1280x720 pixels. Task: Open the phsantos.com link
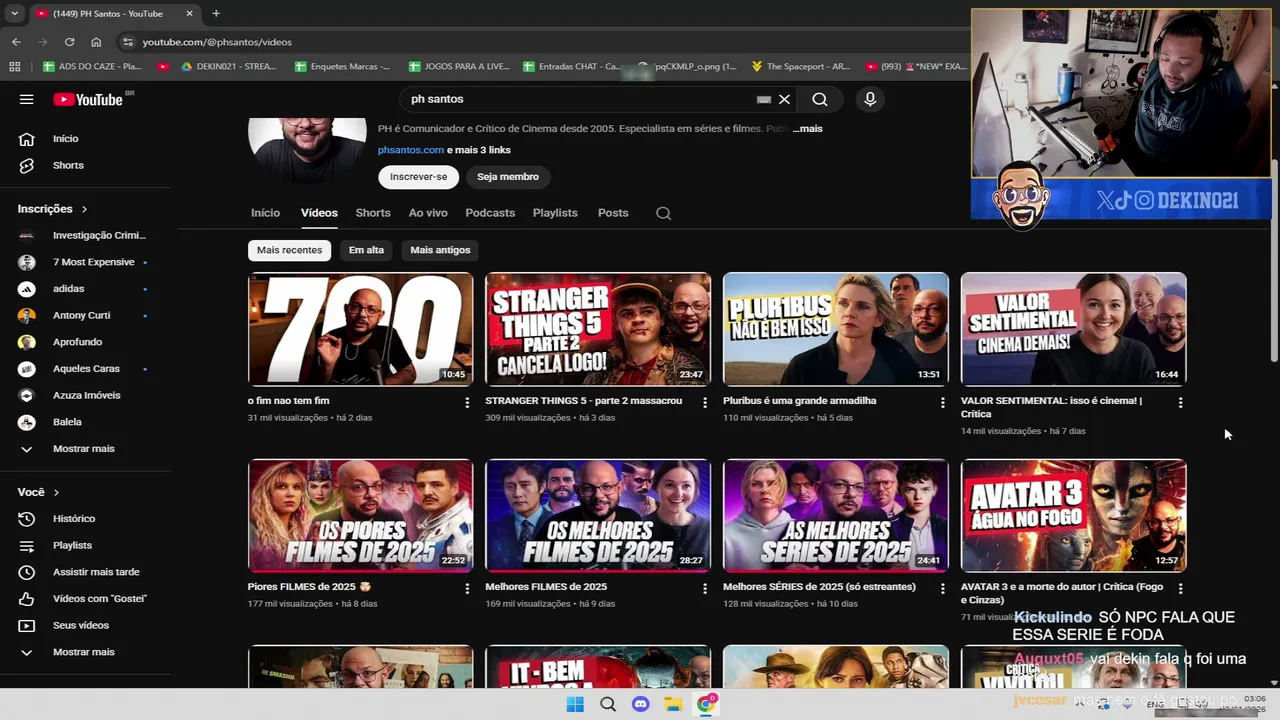411,150
